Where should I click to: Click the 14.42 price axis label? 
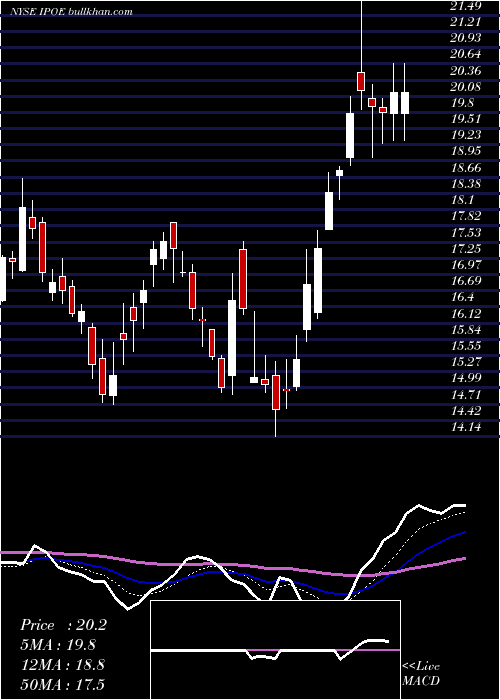pyautogui.click(x=466, y=410)
